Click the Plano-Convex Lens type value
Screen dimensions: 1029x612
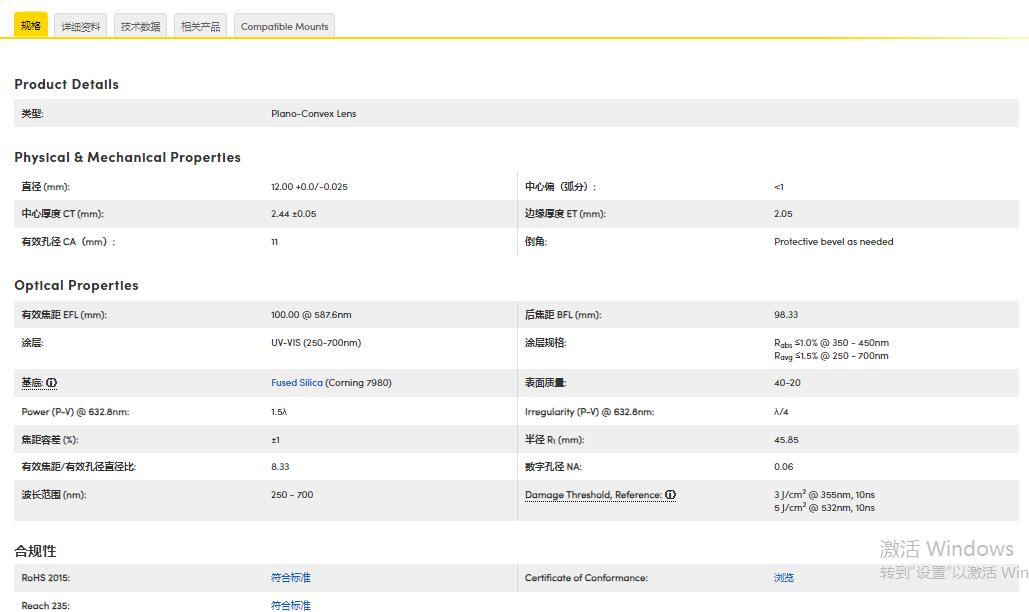point(313,114)
